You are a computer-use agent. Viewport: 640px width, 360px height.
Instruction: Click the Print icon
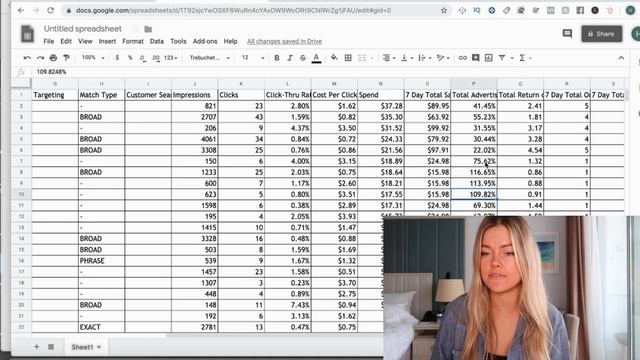53,58
